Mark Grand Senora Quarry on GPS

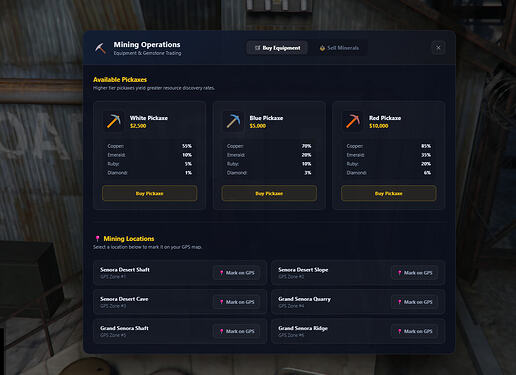415,302
